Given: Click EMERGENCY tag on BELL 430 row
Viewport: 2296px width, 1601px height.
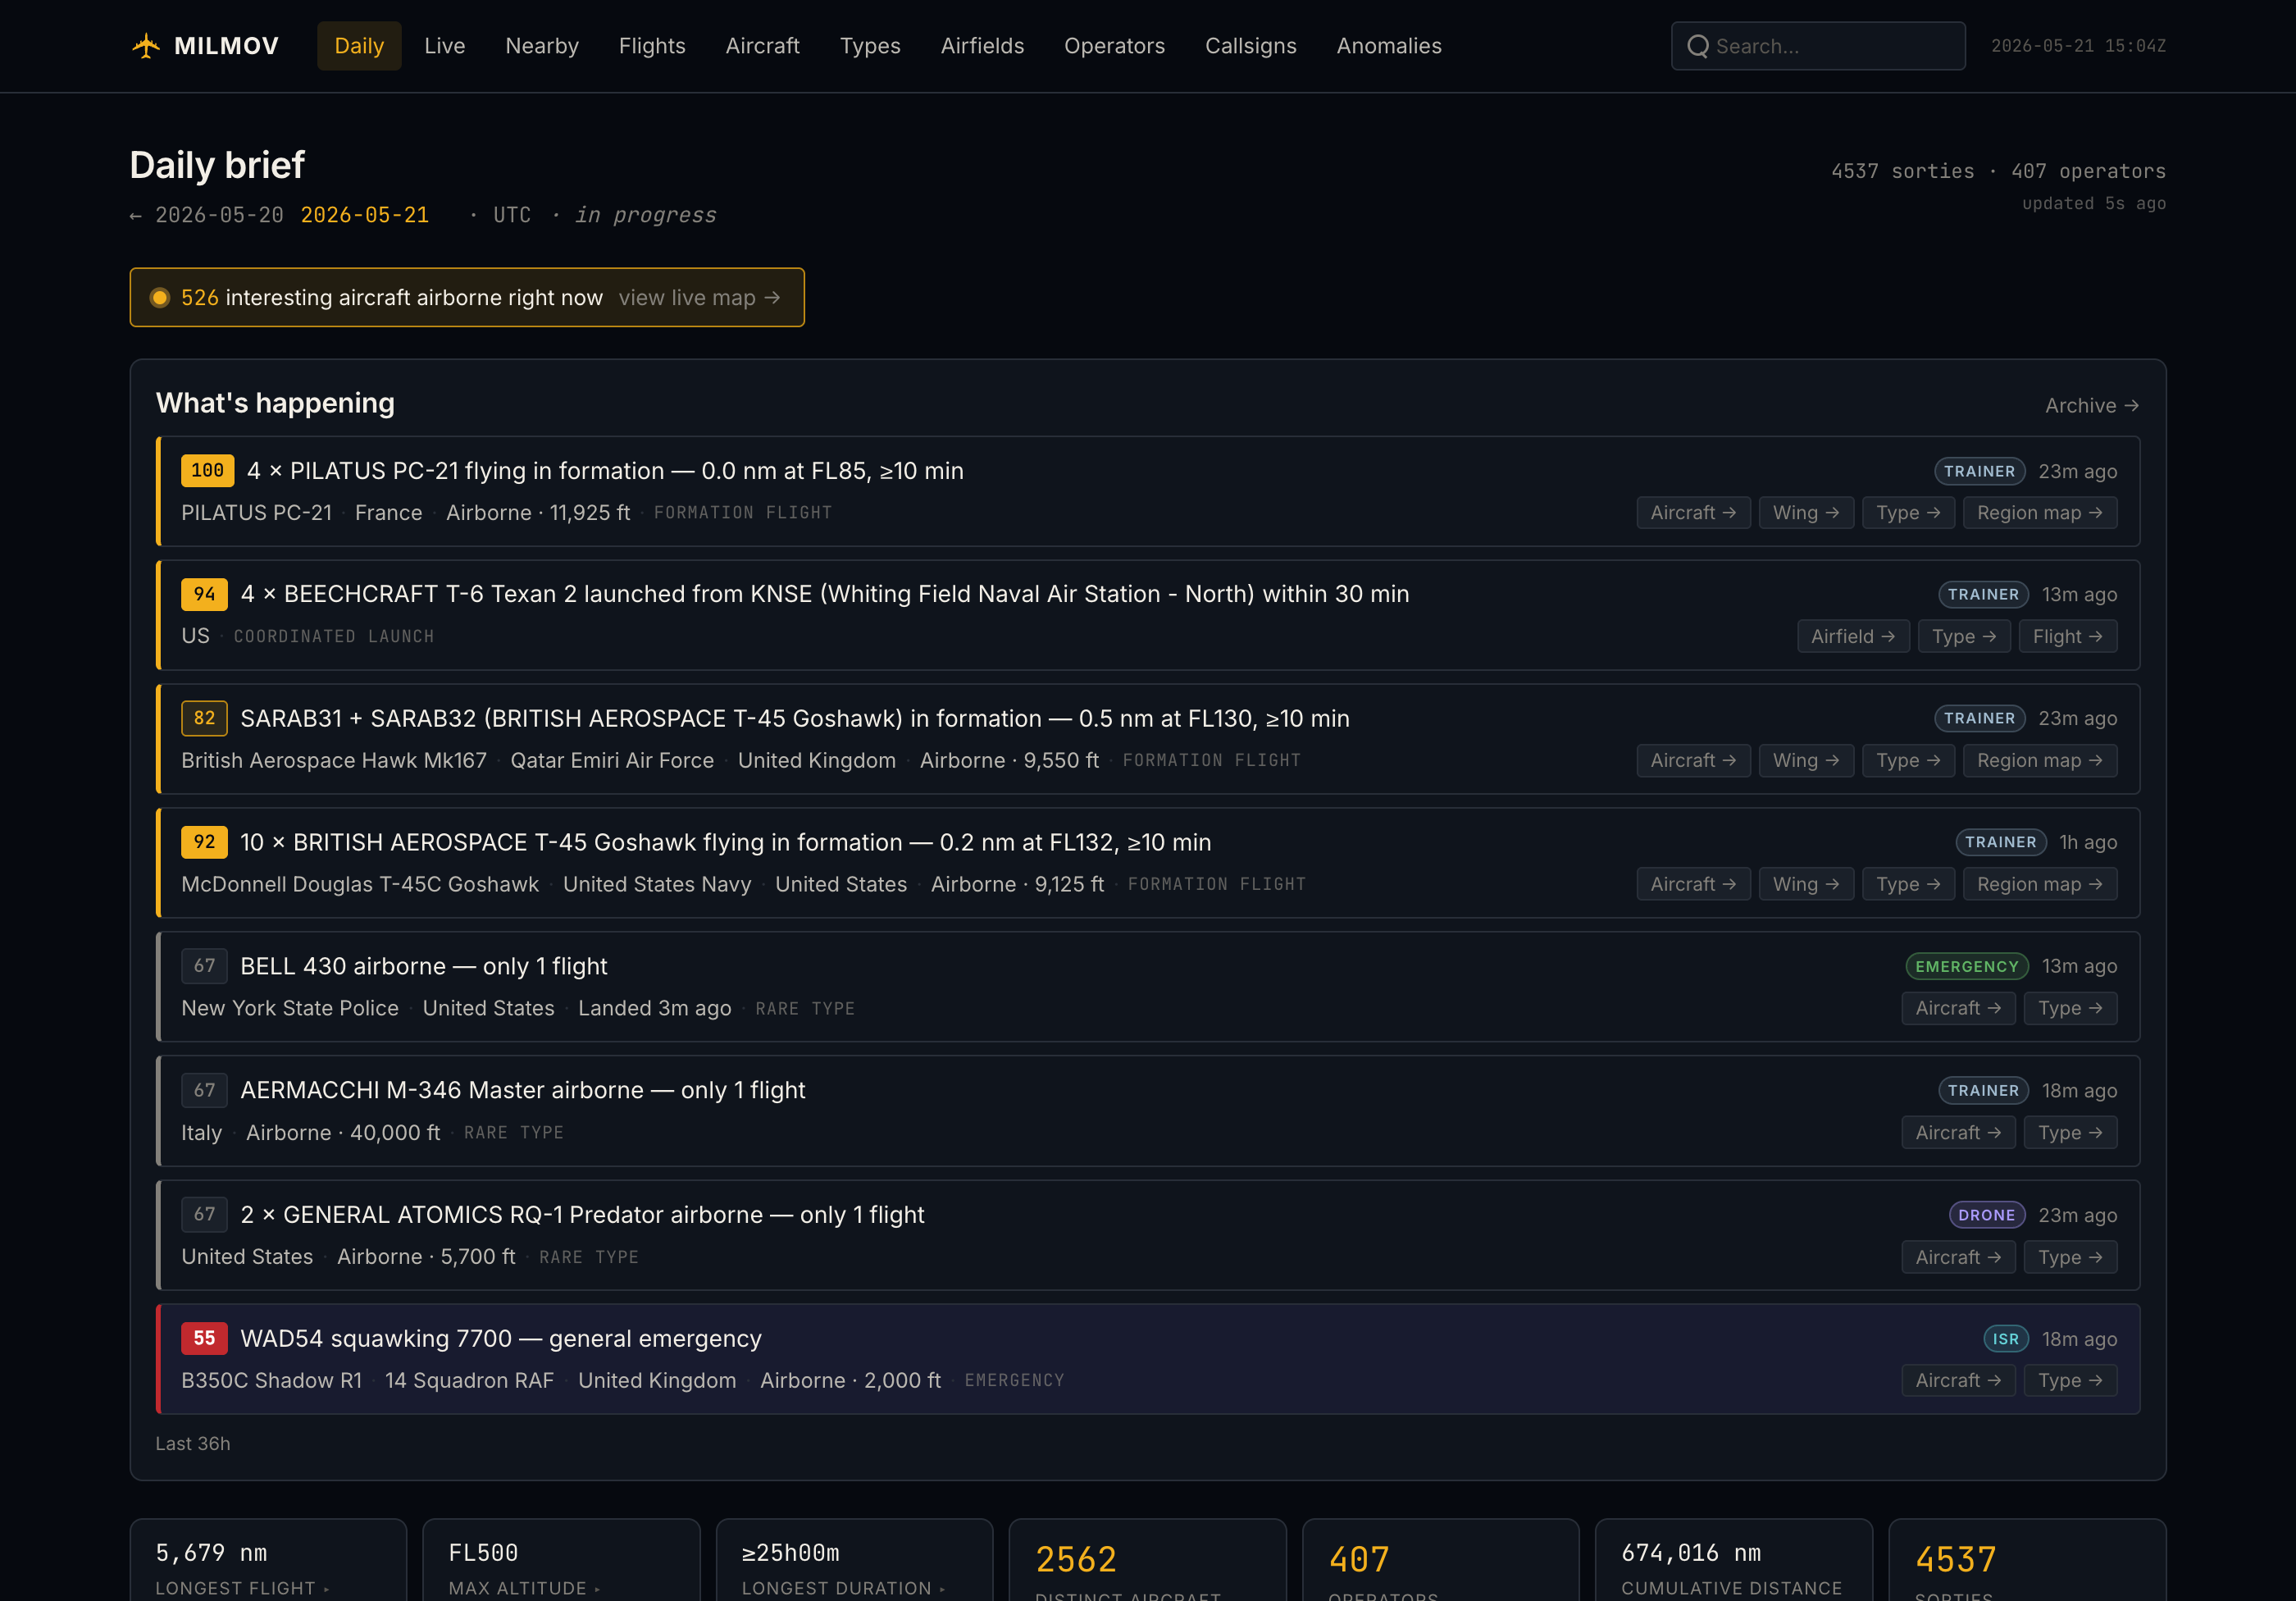Looking at the screenshot, I should pyautogui.click(x=1966, y=967).
